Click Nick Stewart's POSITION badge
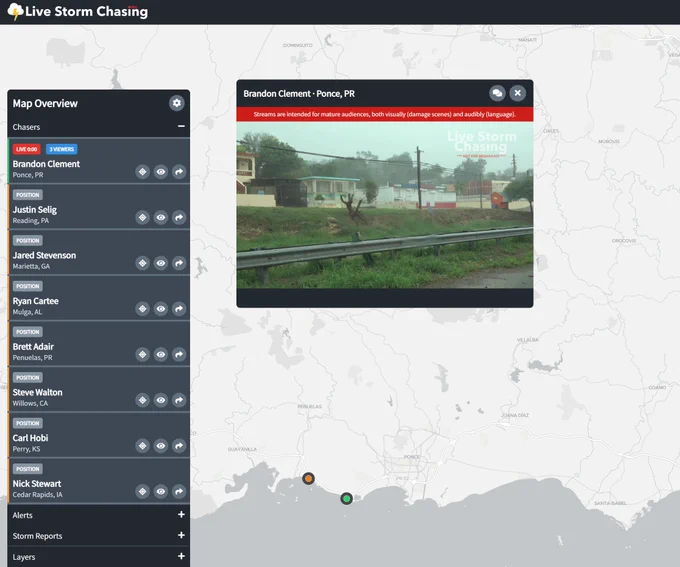Image resolution: width=680 pixels, height=567 pixels. point(27,469)
